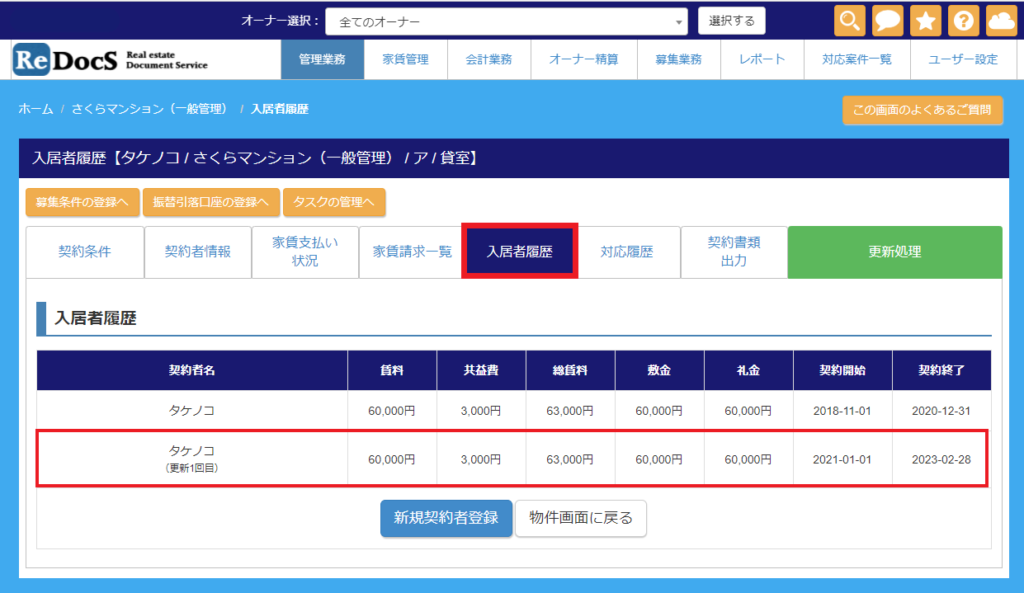Switch to the 家賃請求一覧 tab
Viewport: 1024px width, 593px height.
(x=411, y=252)
